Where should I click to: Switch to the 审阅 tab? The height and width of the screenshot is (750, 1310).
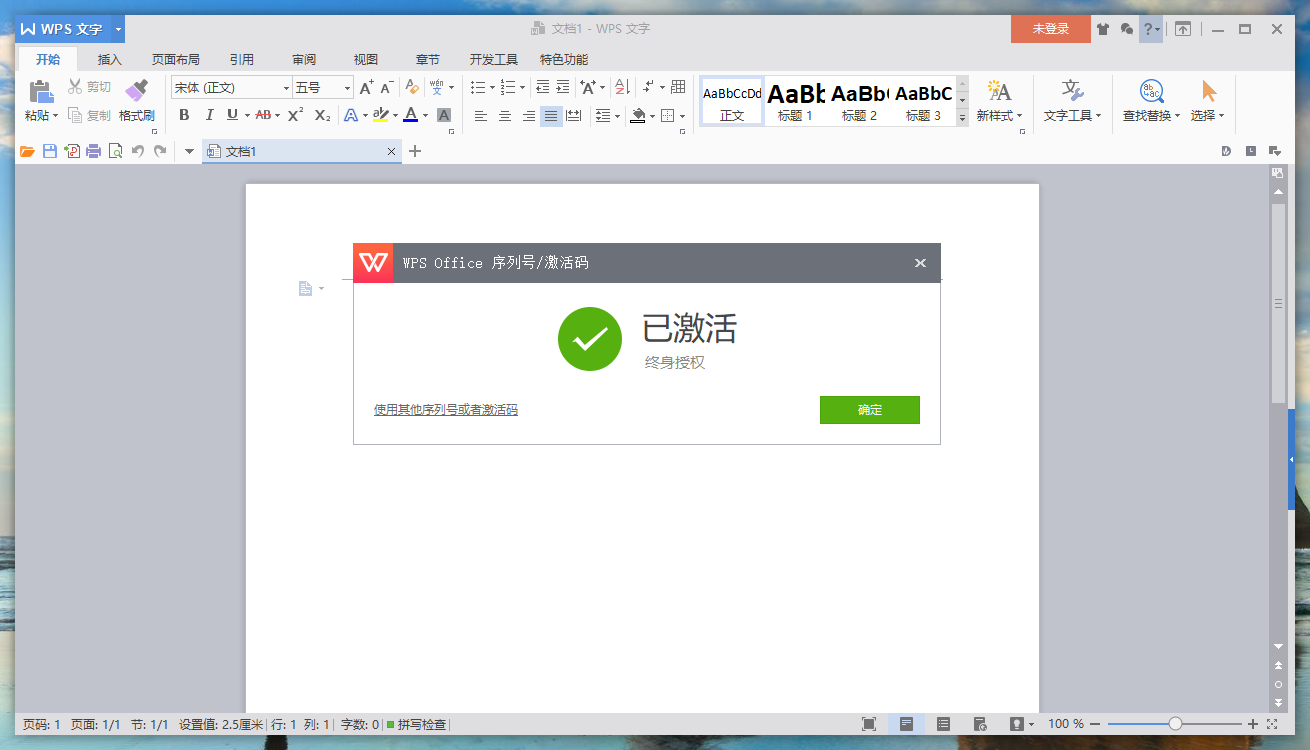304,59
